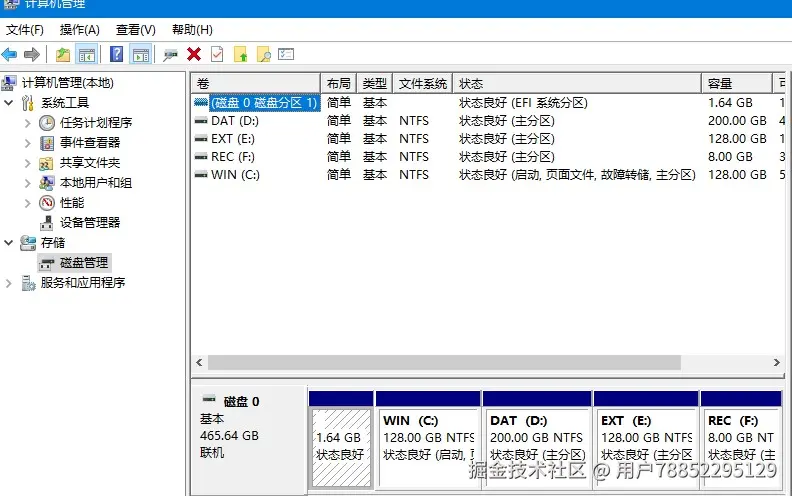Sort by the 布局 column header

(x=338, y=84)
